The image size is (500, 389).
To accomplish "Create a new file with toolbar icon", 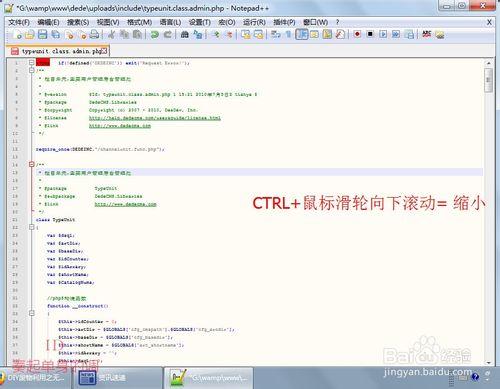I will coord(18,34).
